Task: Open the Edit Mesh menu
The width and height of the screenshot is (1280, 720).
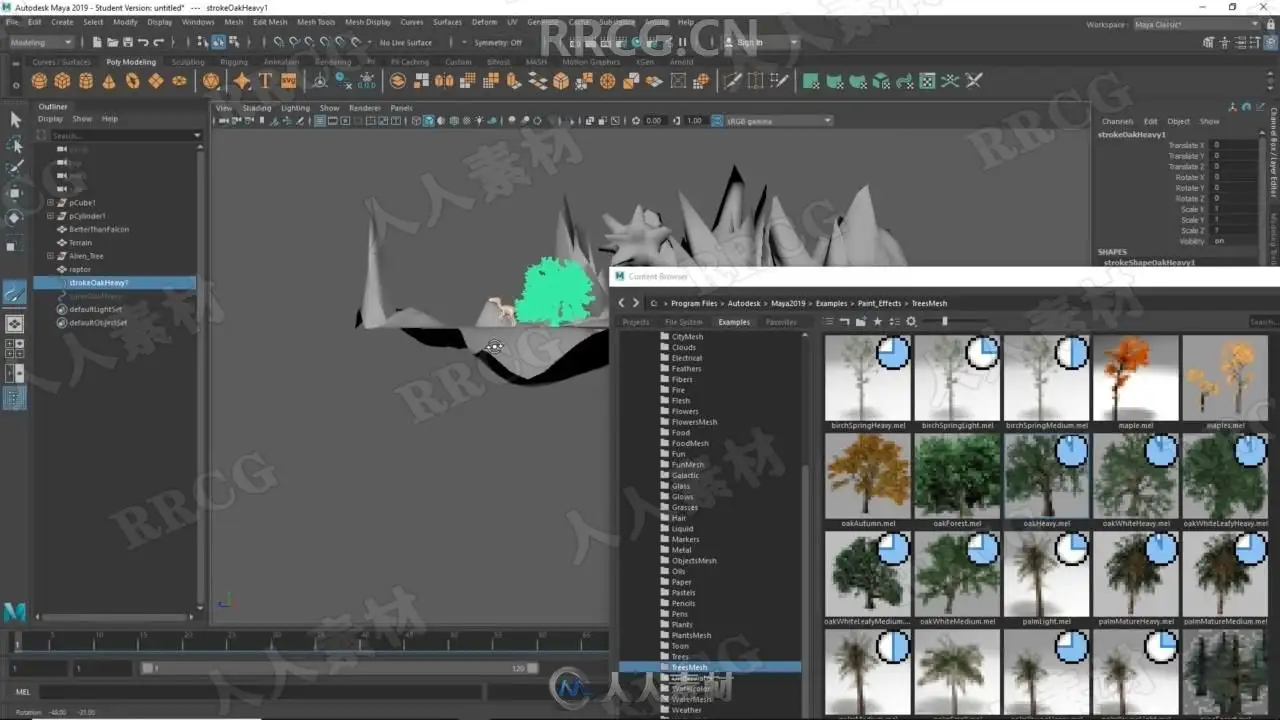Action: coord(270,22)
